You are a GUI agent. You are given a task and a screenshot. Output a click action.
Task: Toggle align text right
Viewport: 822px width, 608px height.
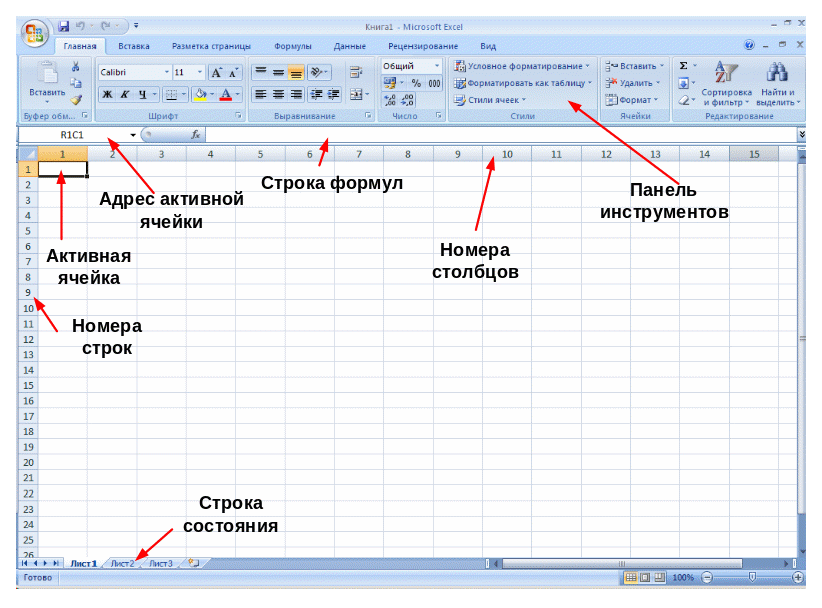[296, 94]
